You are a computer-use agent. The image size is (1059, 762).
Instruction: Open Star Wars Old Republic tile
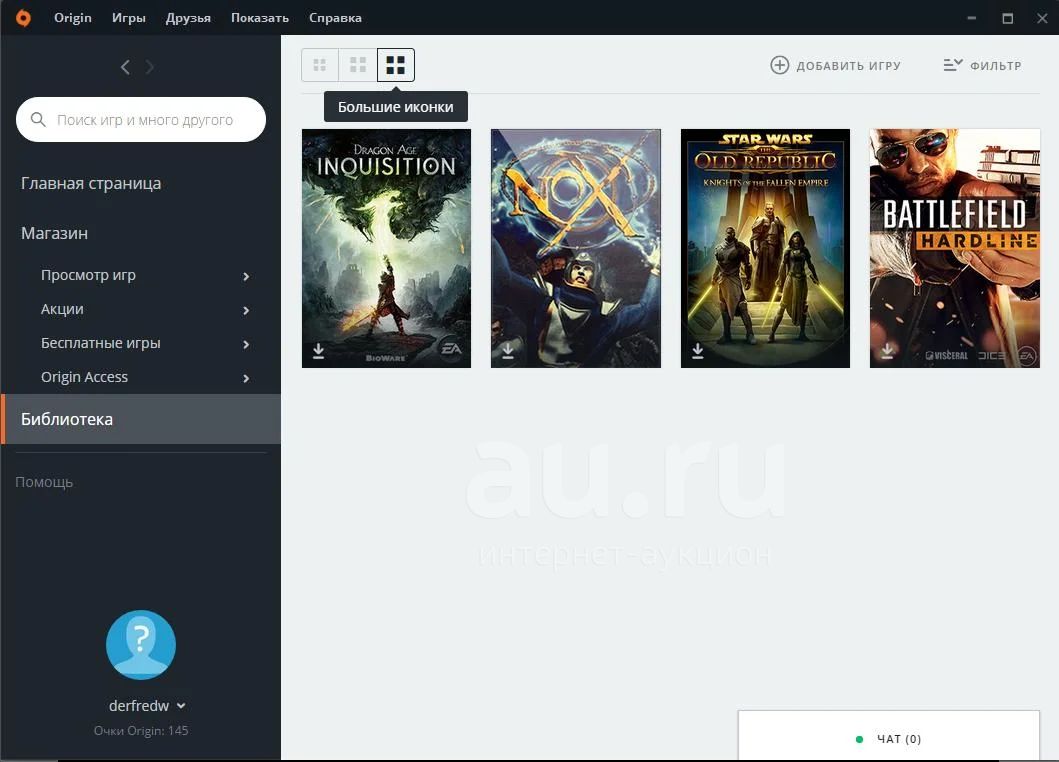tap(765, 249)
